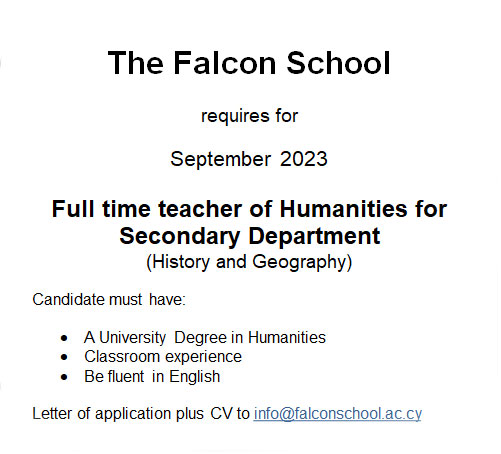Click the word 'Humanities' in the bold title
Image resolution: width=501 pixels, height=454 pixels.
click(343, 209)
